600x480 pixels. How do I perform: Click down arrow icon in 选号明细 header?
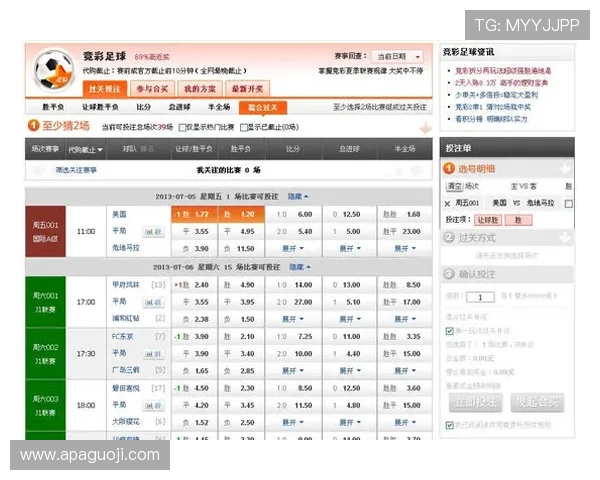click(x=565, y=168)
